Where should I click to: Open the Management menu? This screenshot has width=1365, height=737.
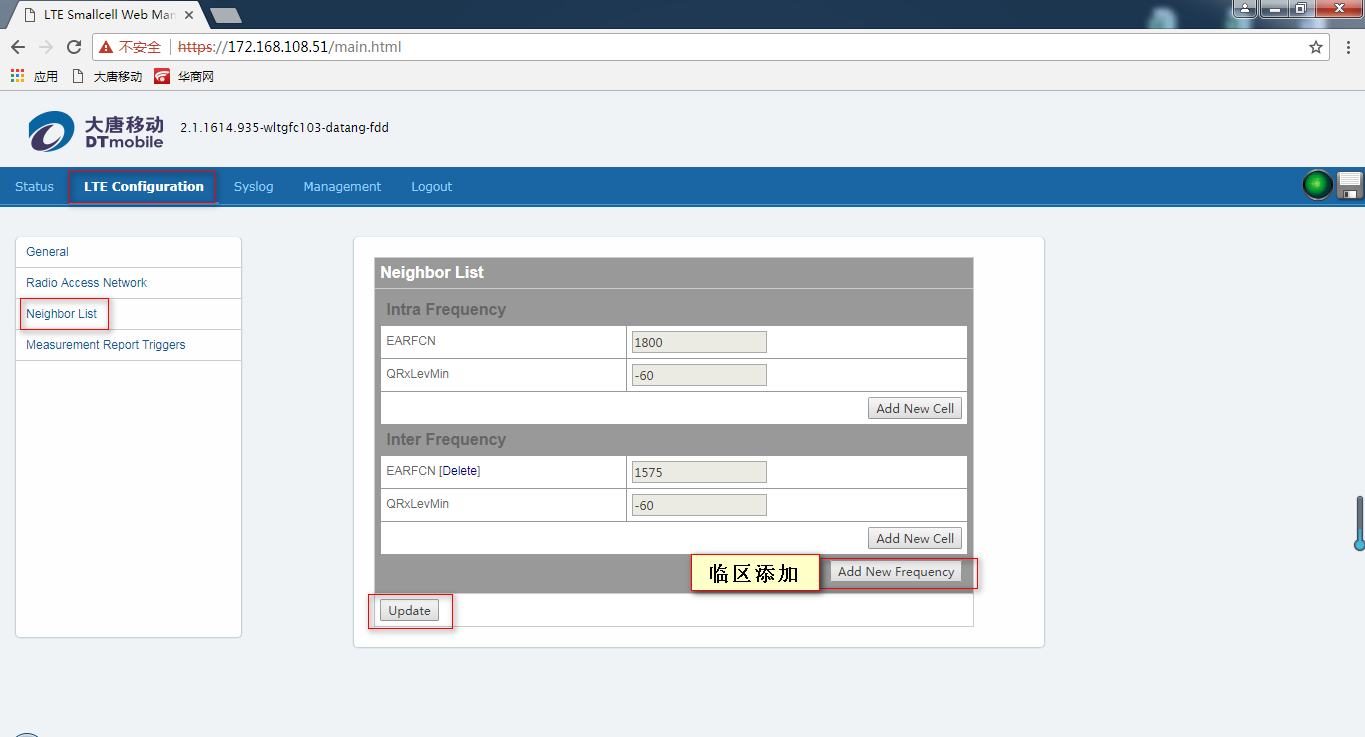(x=342, y=187)
